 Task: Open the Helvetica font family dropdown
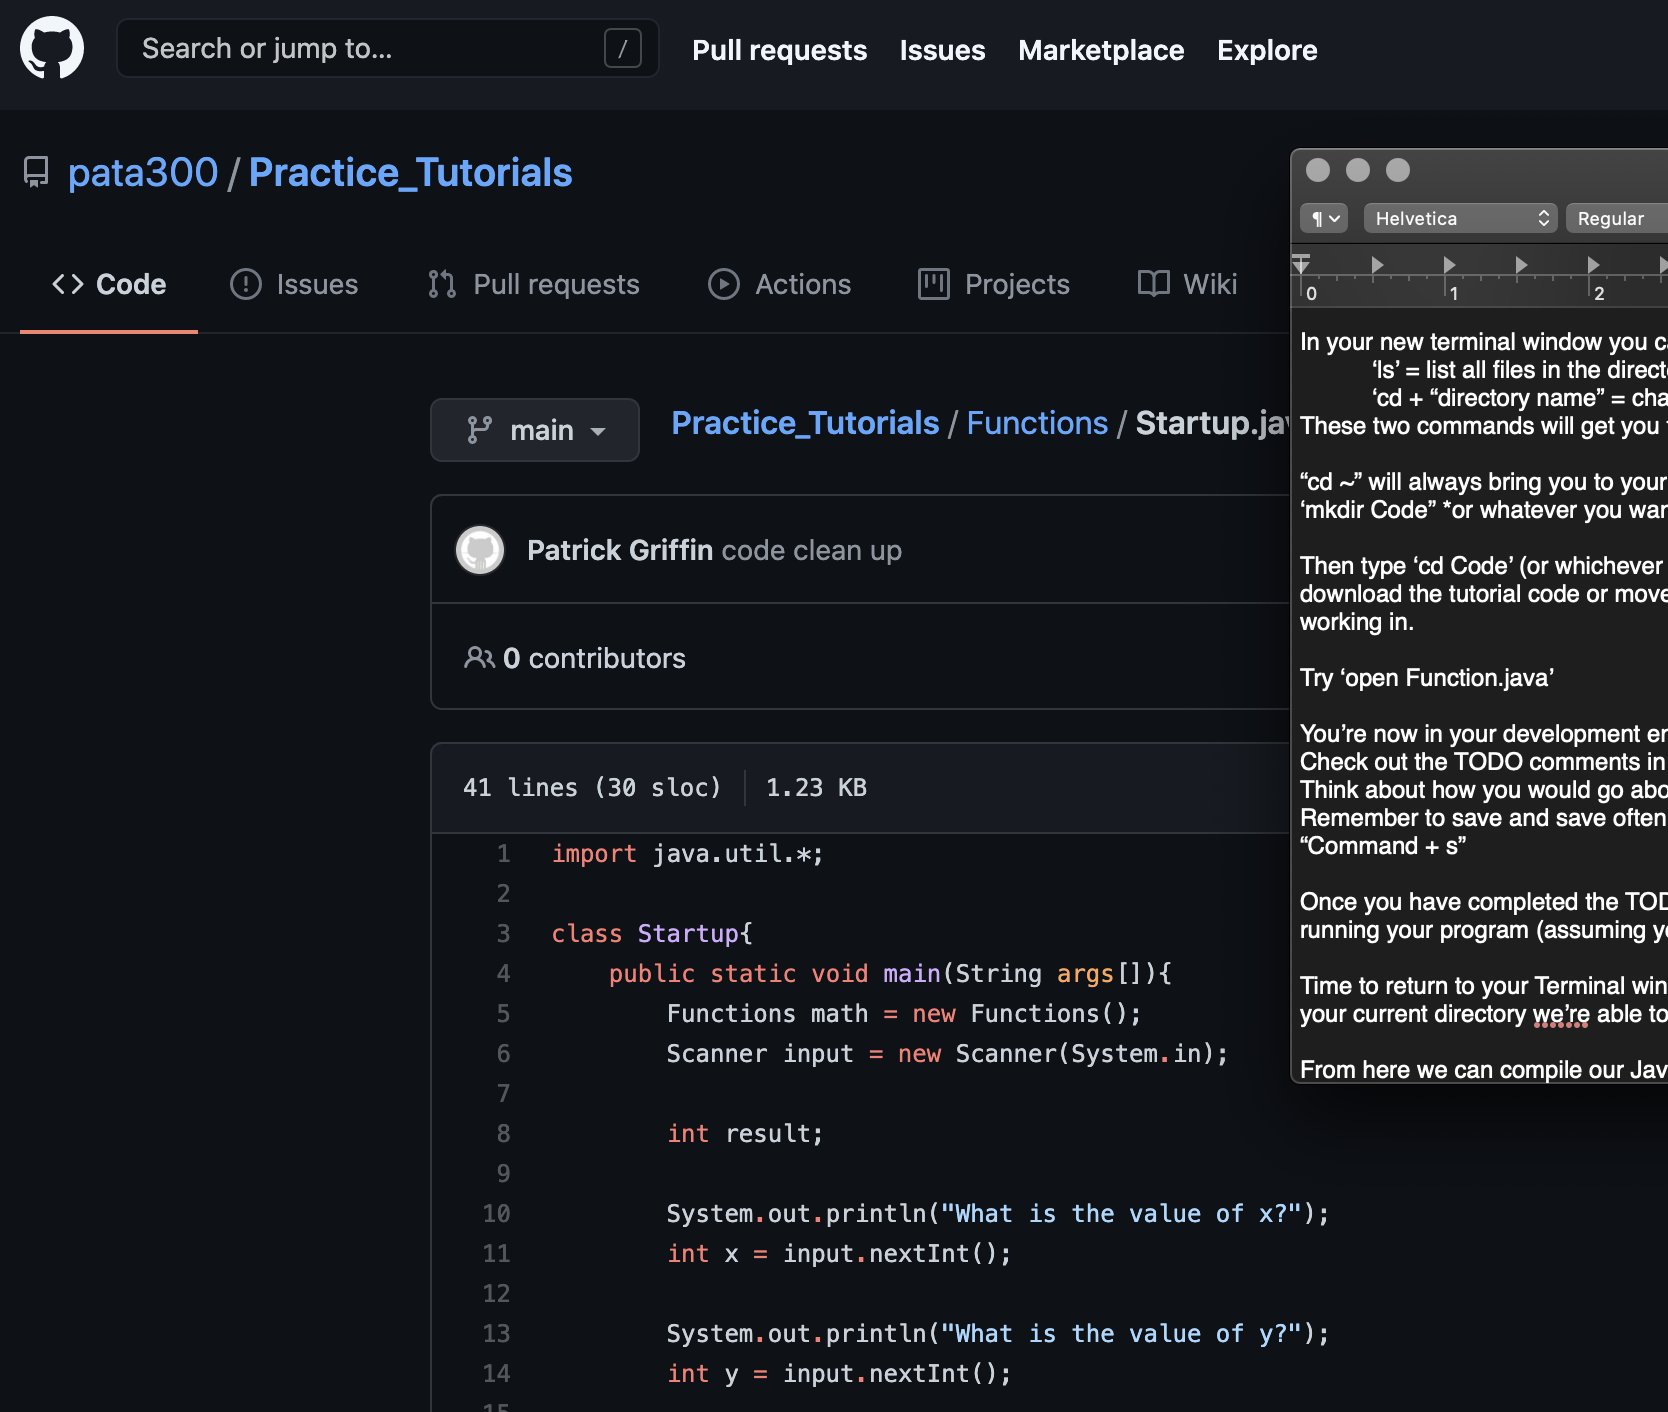click(x=1460, y=218)
